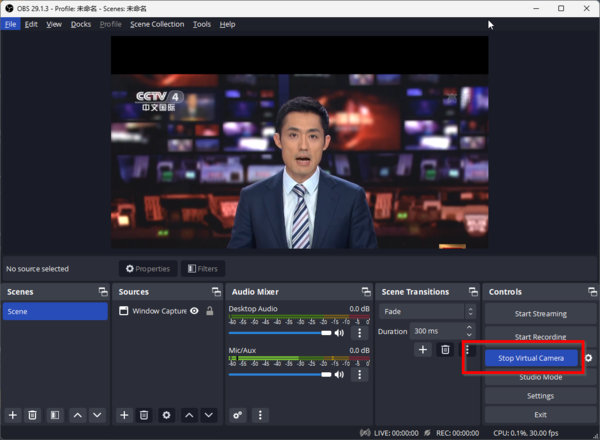The image size is (600, 440).
Task: Mute Desktop Audio speaker
Action: point(339,333)
